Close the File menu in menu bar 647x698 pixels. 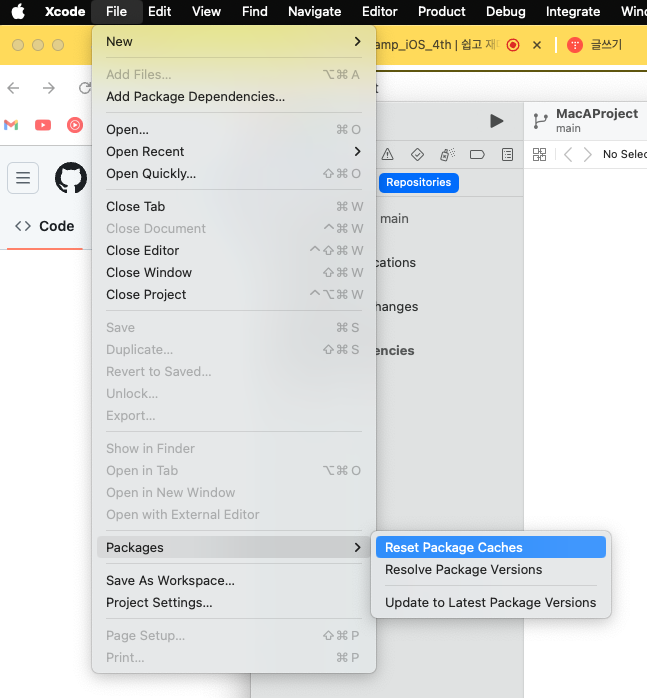click(x=116, y=12)
